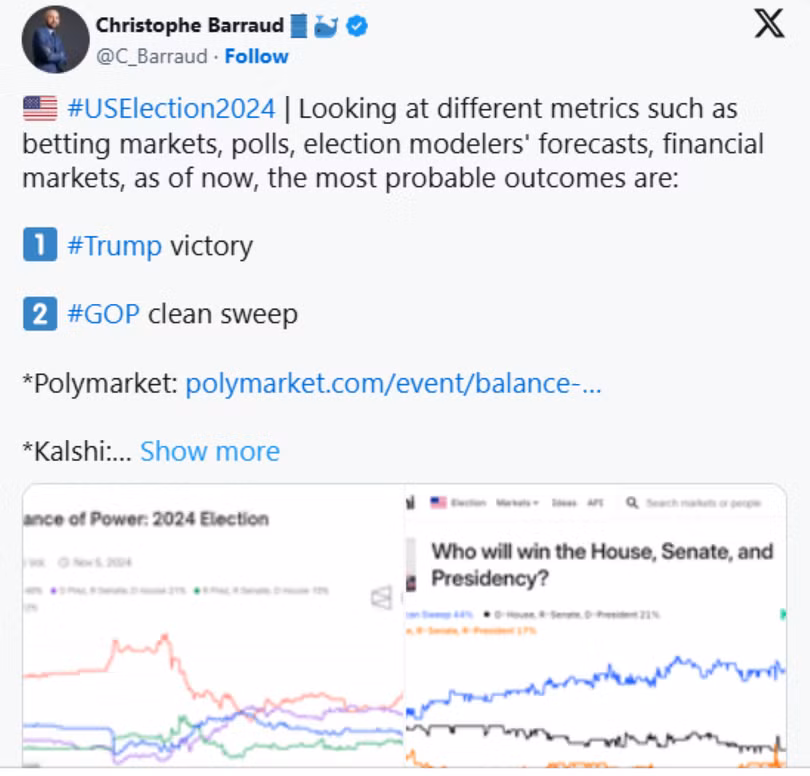The height and width of the screenshot is (776, 810).
Task: Open the polymarket.com event link
Action: click(x=393, y=383)
